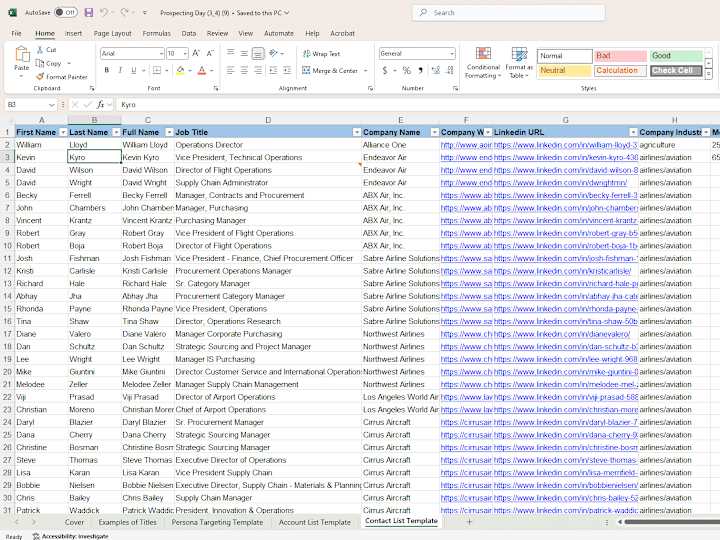Switch to the Account List Template sheet
This screenshot has width=720, height=540.
(315, 522)
